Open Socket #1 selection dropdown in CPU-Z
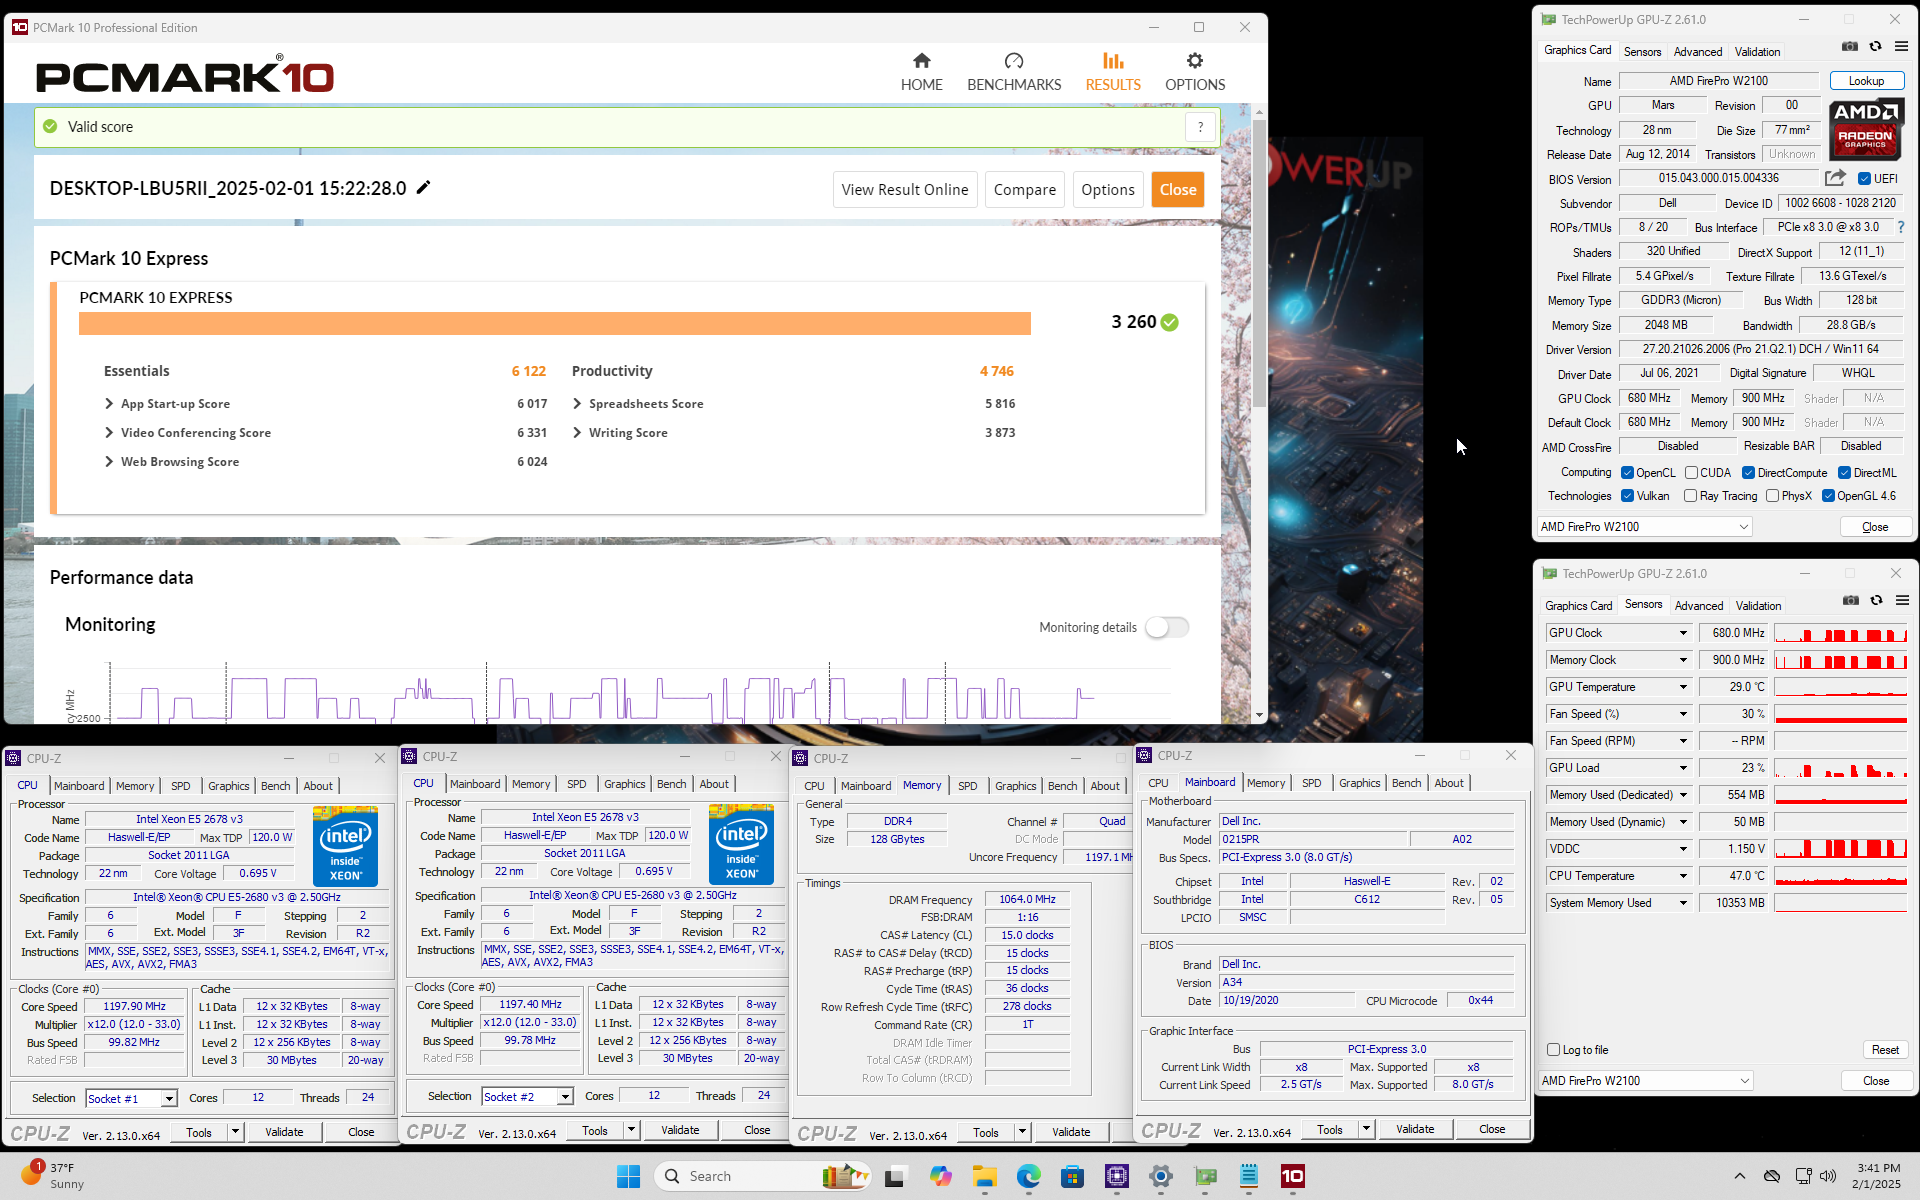The height and width of the screenshot is (1200, 1920). (x=169, y=1099)
